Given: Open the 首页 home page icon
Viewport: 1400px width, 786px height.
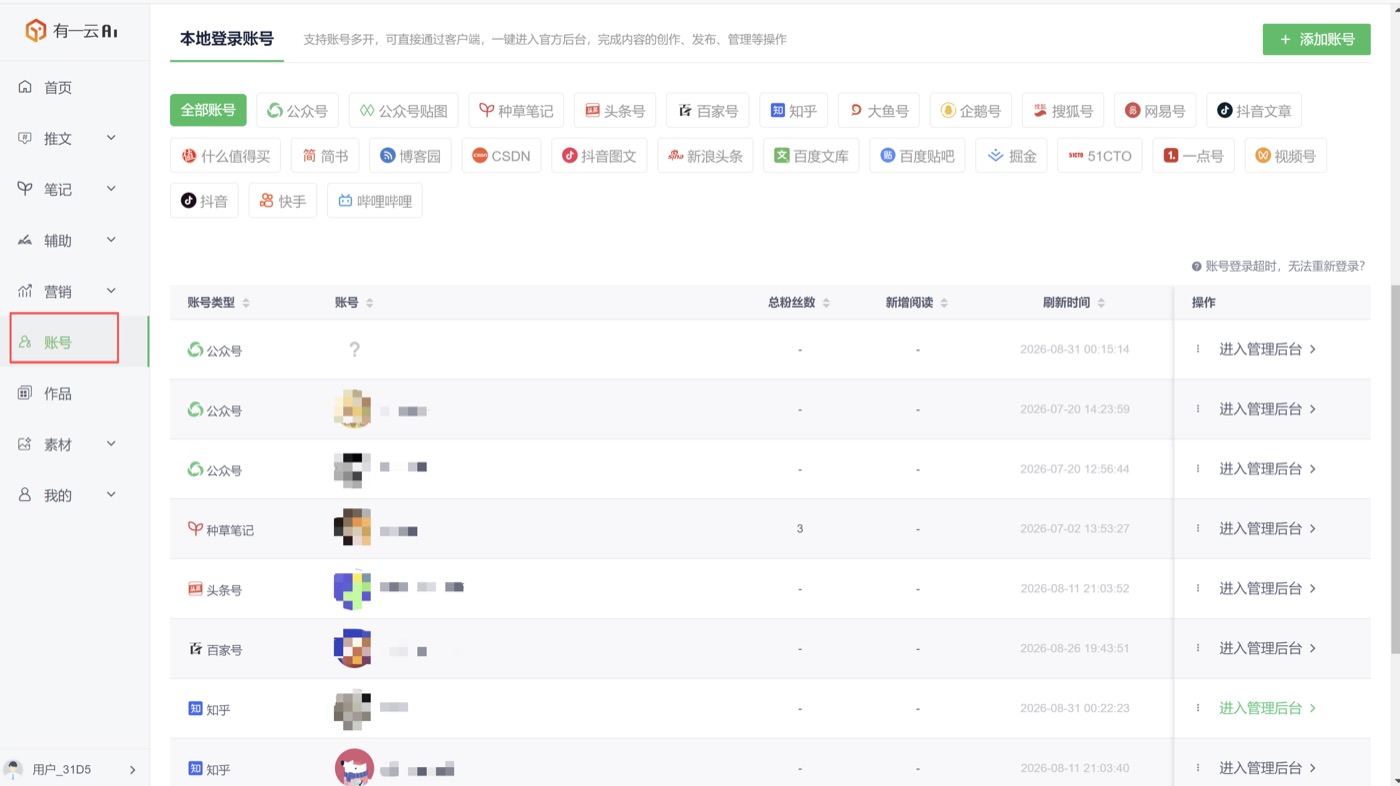Looking at the screenshot, I should click(x=25, y=87).
